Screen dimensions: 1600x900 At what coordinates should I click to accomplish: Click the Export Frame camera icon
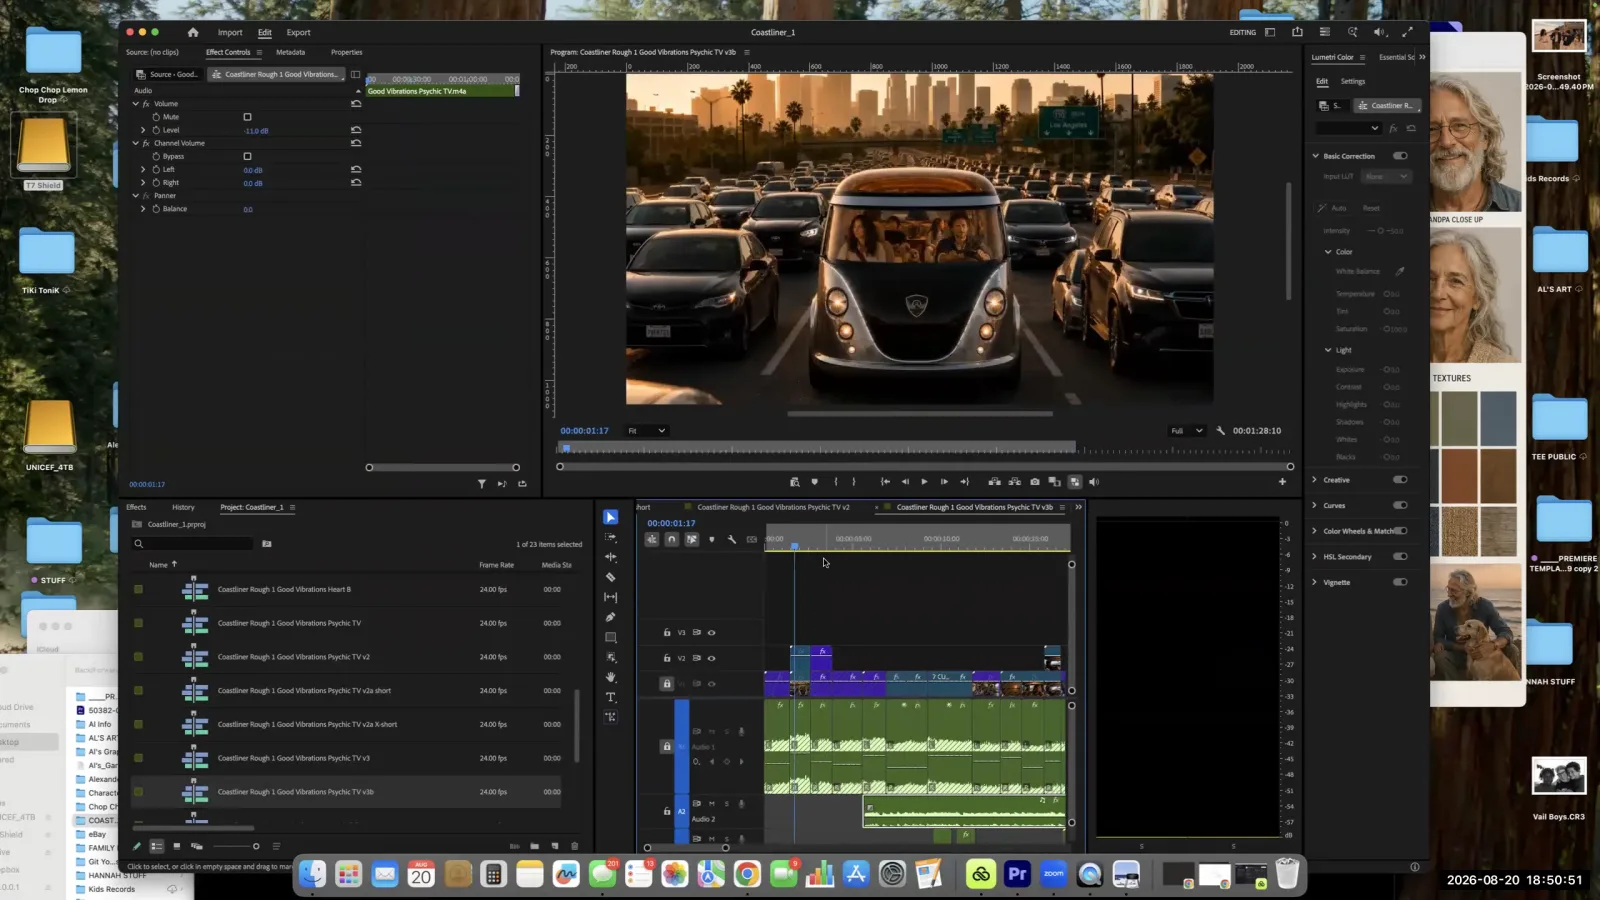1035,482
